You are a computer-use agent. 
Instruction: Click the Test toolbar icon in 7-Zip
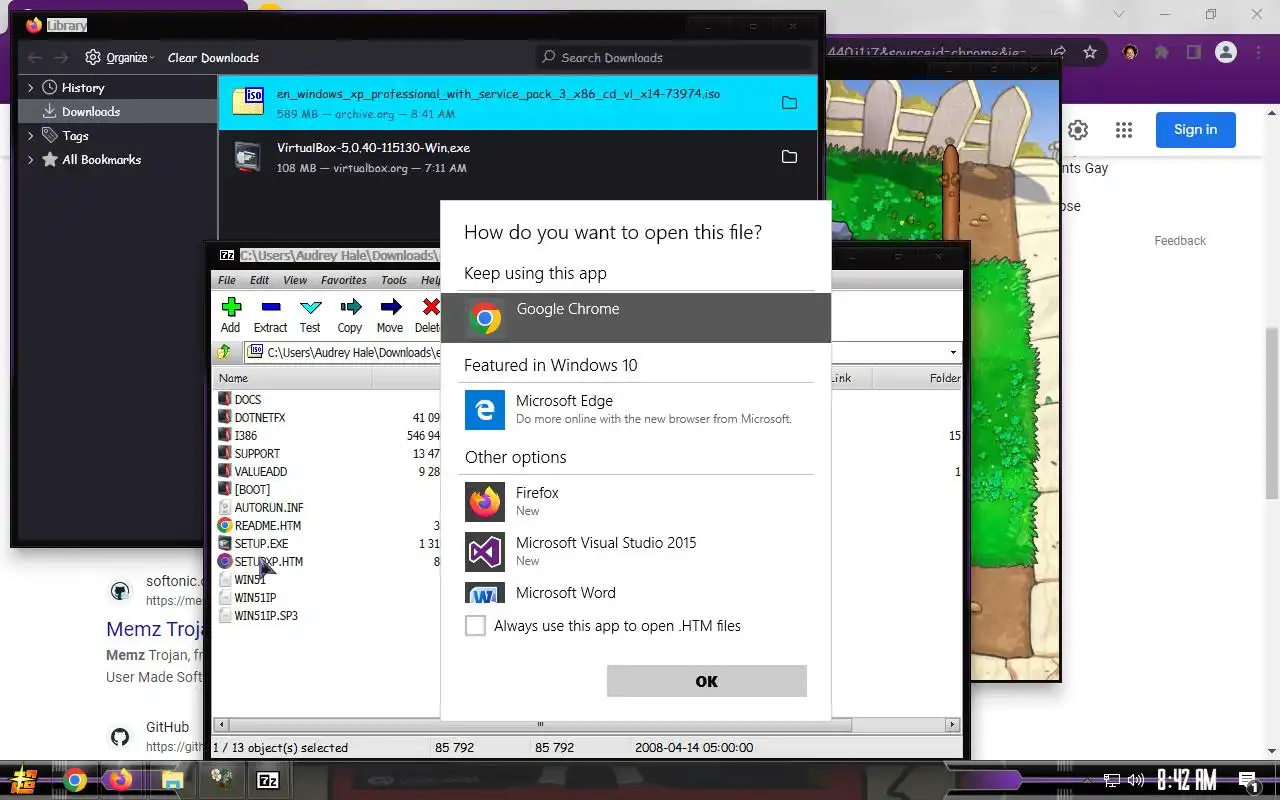[x=310, y=307]
